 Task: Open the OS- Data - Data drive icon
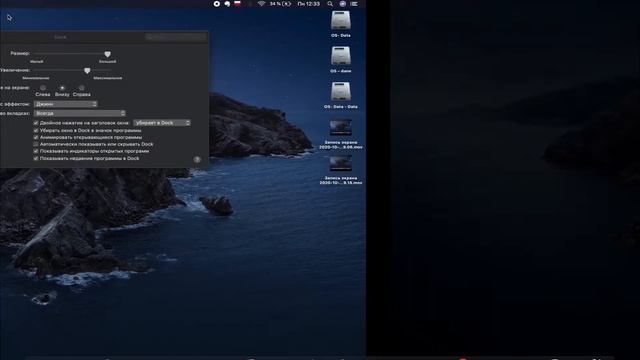[340, 91]
